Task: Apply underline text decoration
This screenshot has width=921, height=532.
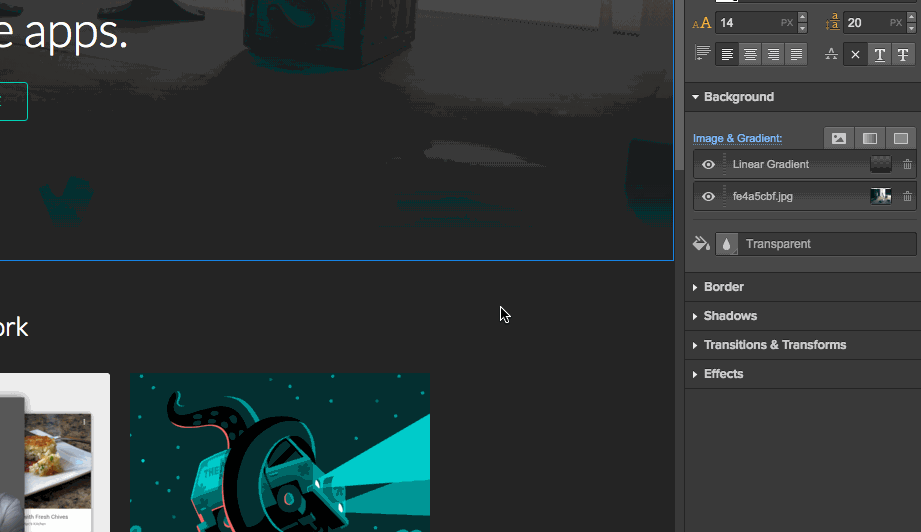Action: 879,54
